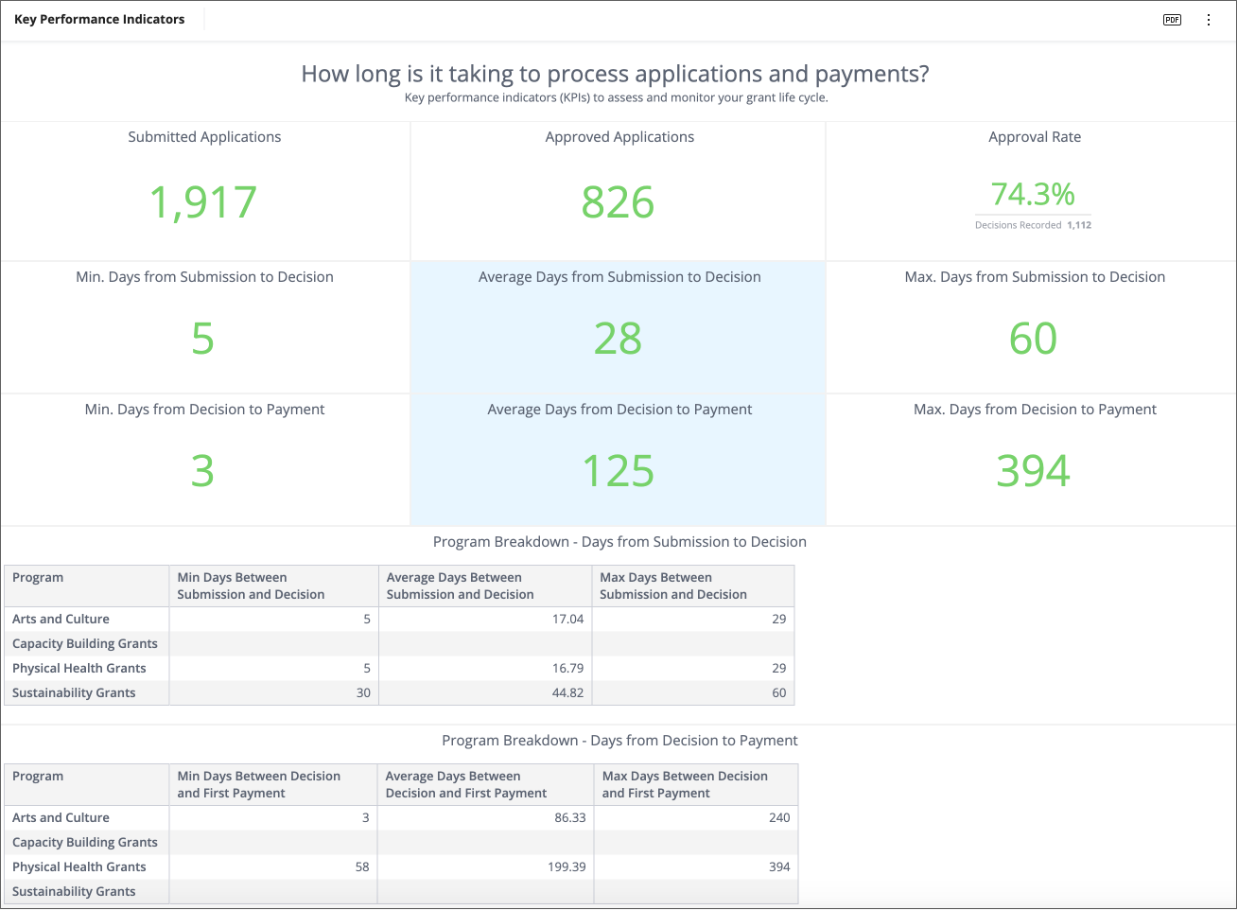
Task: Click the Max Days Between Submission and Decision header
Action: pyautogui.click(x=673, y=586)
